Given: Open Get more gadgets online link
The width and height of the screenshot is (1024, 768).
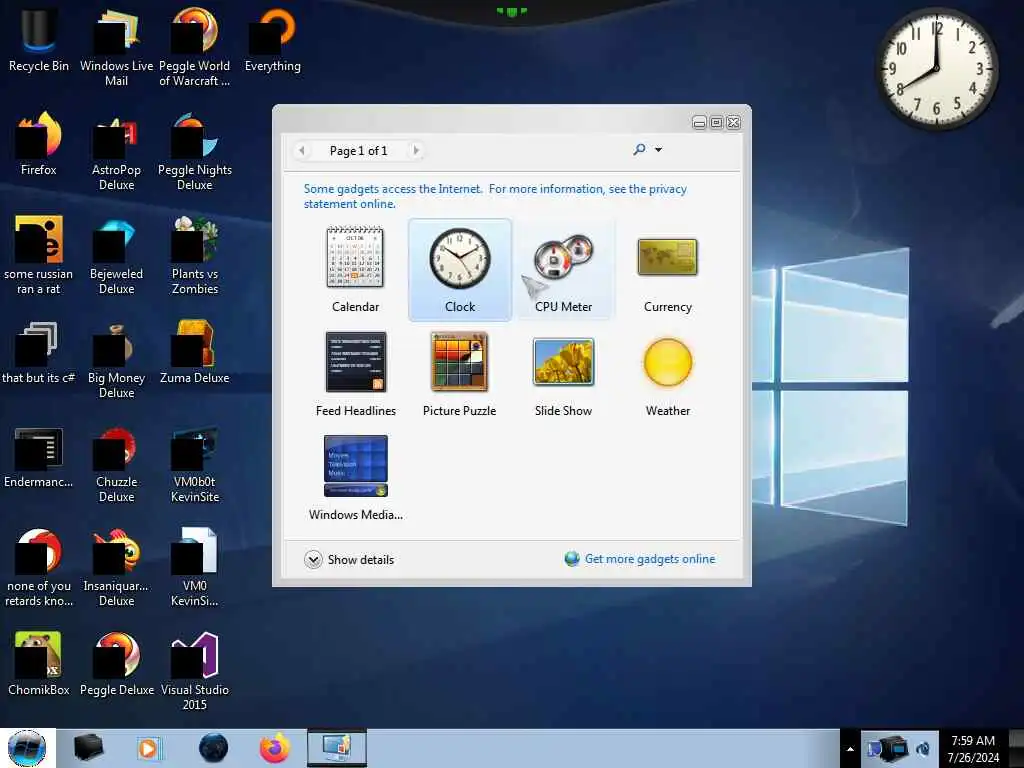Looking at the screenshot, I should point(640,559).
